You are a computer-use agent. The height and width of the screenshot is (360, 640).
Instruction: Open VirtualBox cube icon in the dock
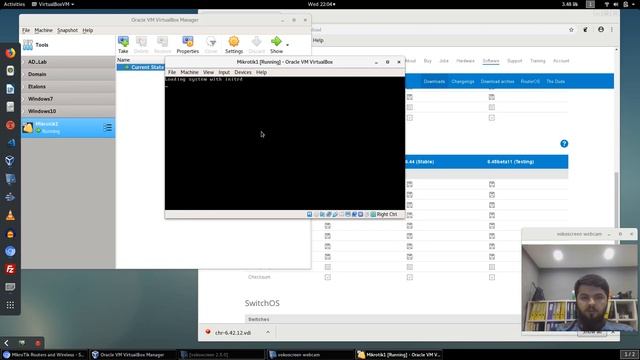(10, 161)
